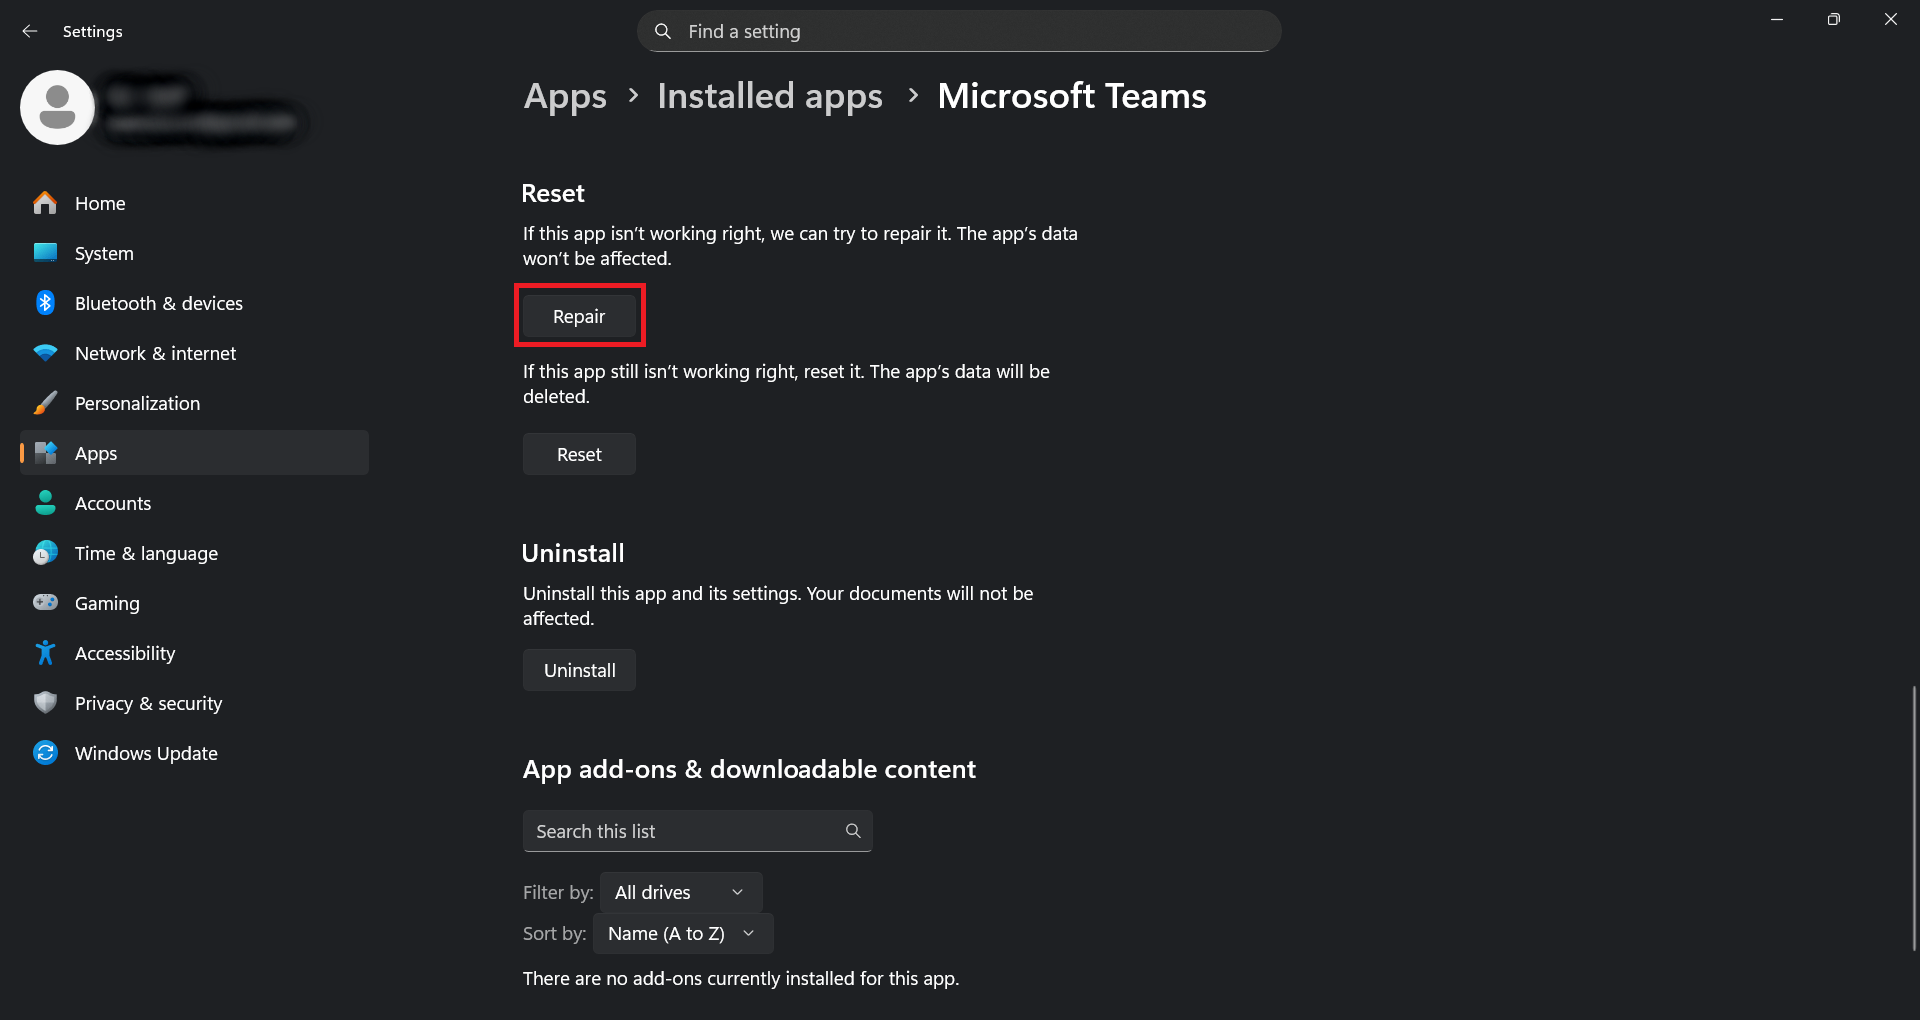Click the Home icon in sidebar
Image resolution: width=1920 pixels, height=1020 pixels.
tap(45, 203)
